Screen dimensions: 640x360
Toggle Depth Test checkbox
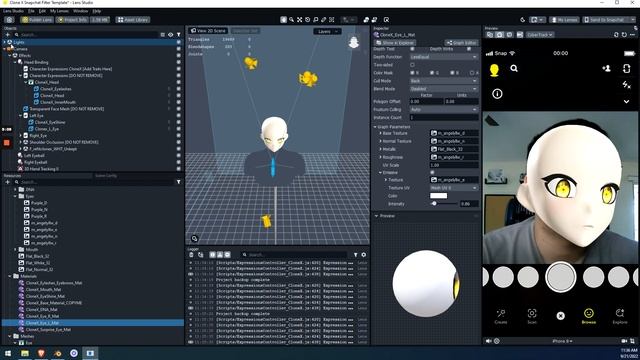click(412, 49)
